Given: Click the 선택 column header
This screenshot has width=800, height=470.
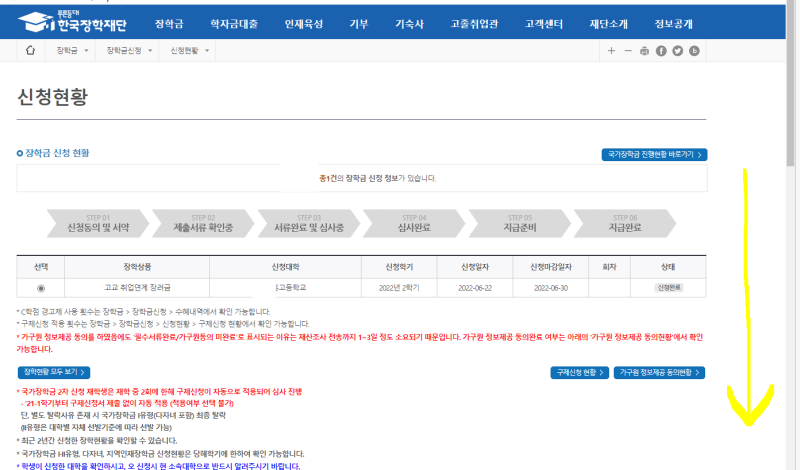Looking at the screenshot, I should pyautogui.click(x=41, y=267).
